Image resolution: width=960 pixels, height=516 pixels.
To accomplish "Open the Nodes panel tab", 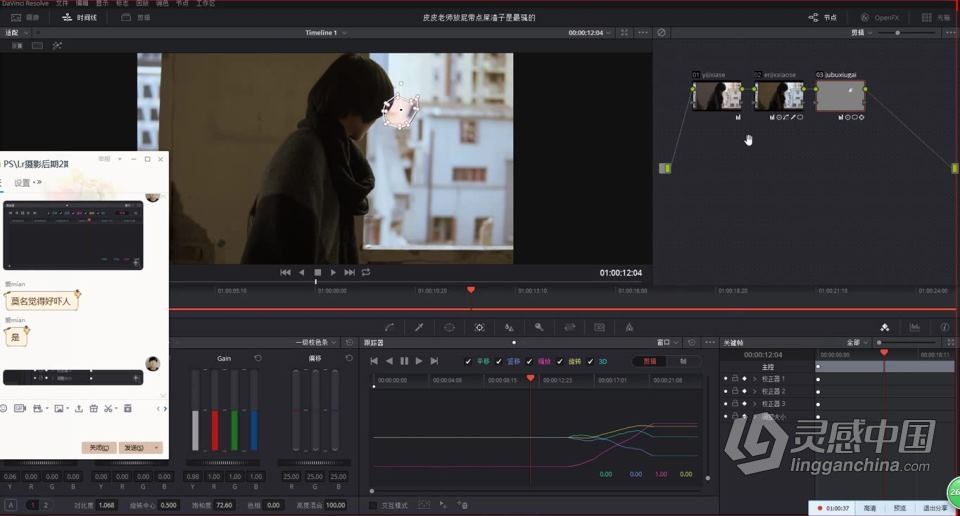I will pyautogui.click(x=823, y=17).
